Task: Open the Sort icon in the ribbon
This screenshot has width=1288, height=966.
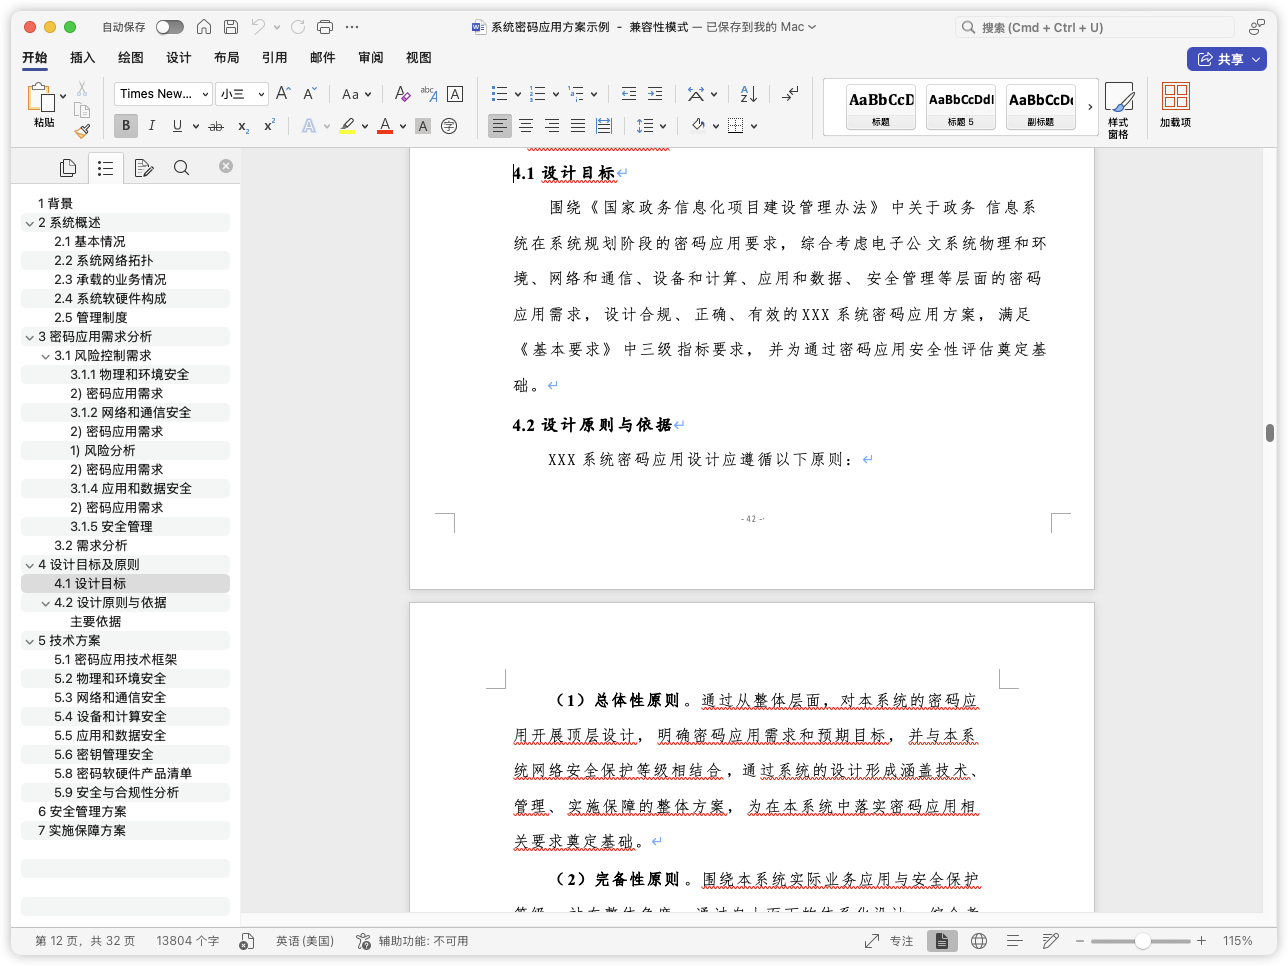Action: [x=747, y=93]
